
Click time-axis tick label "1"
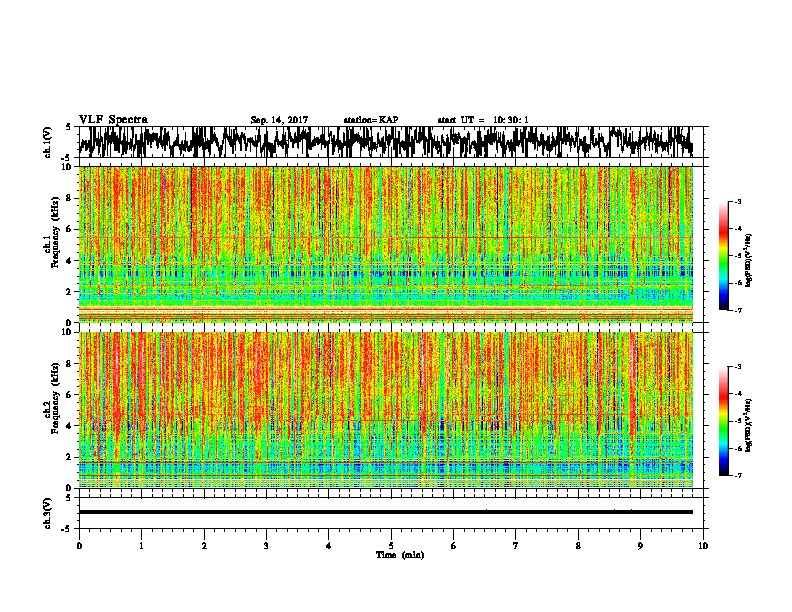click(141, 546)
